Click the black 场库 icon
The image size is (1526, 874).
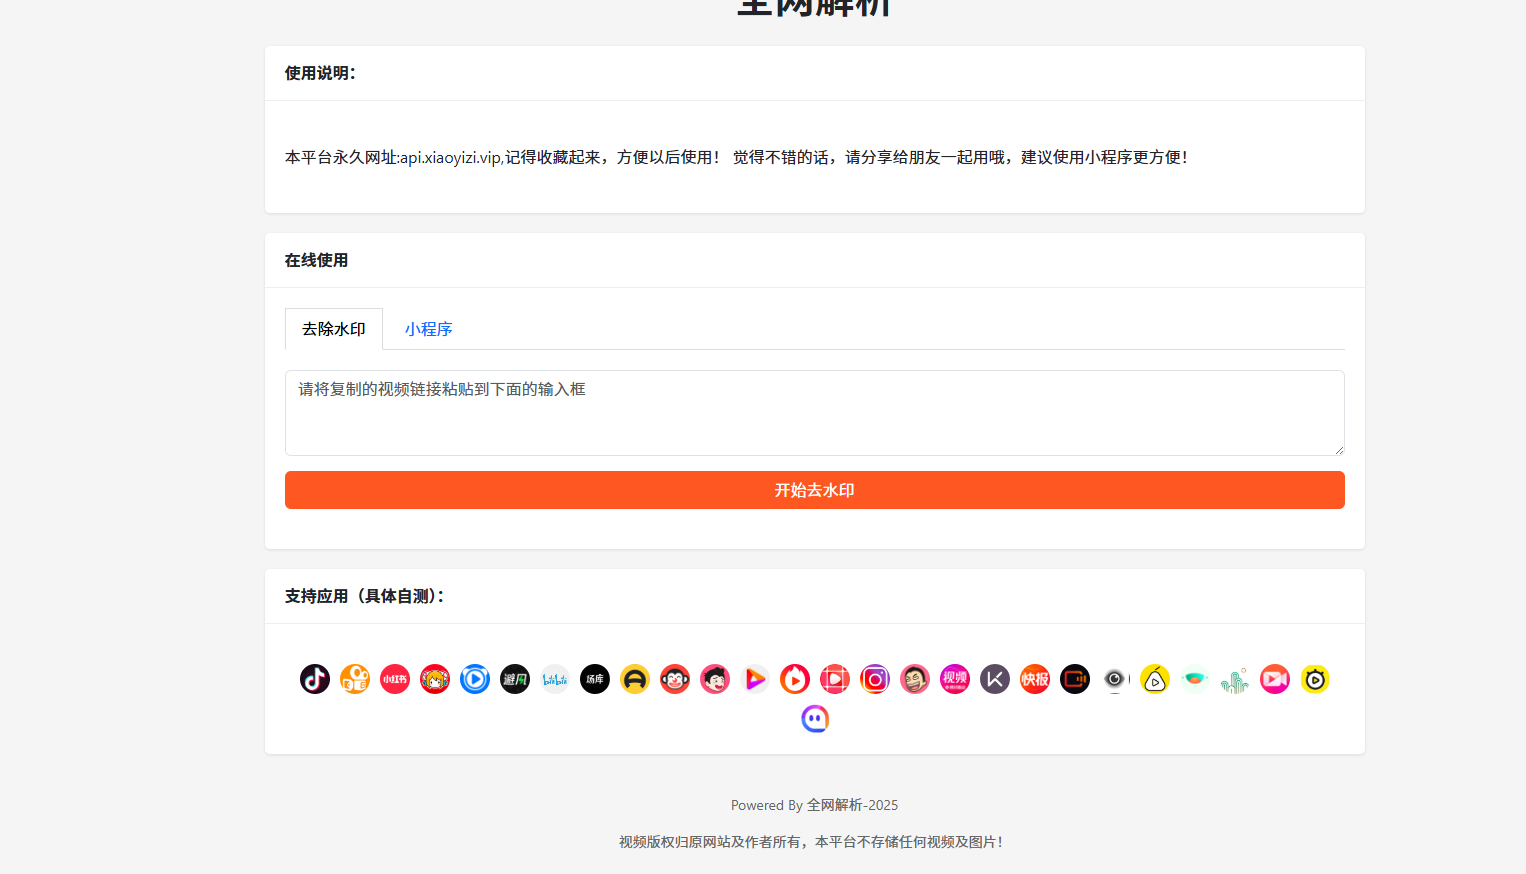point(595,679)
